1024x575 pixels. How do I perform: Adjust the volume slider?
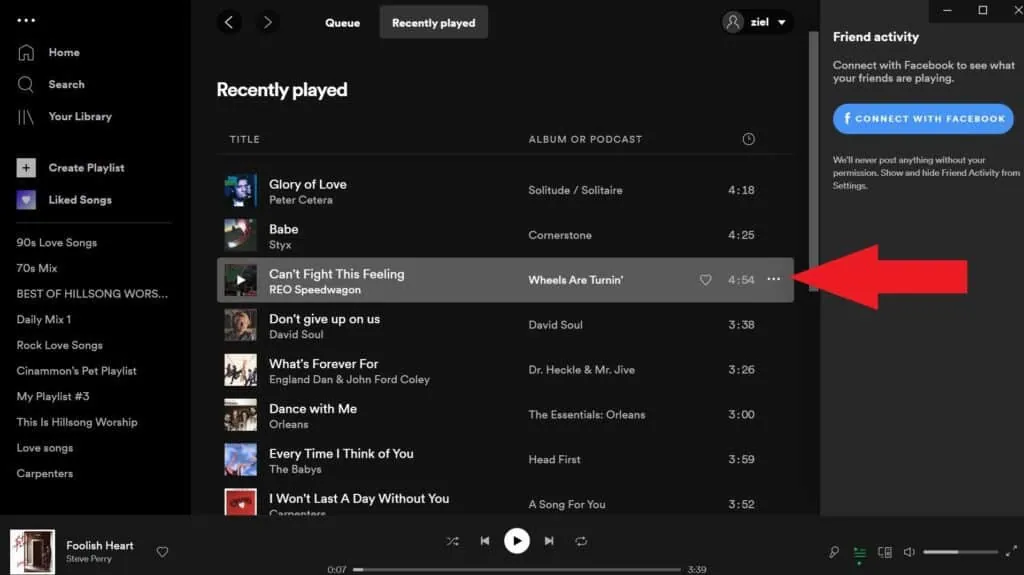click(960, 552)
